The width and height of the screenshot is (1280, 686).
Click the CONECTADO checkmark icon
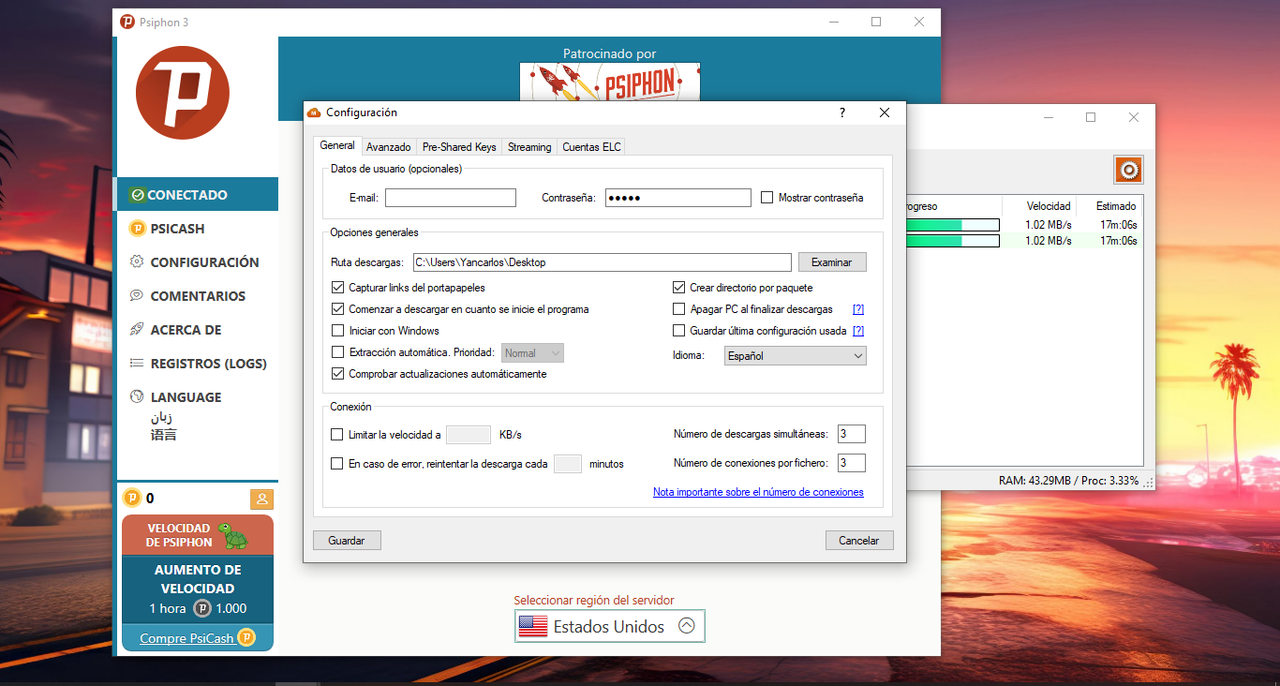pyautogui.click(x=138, y=195)
